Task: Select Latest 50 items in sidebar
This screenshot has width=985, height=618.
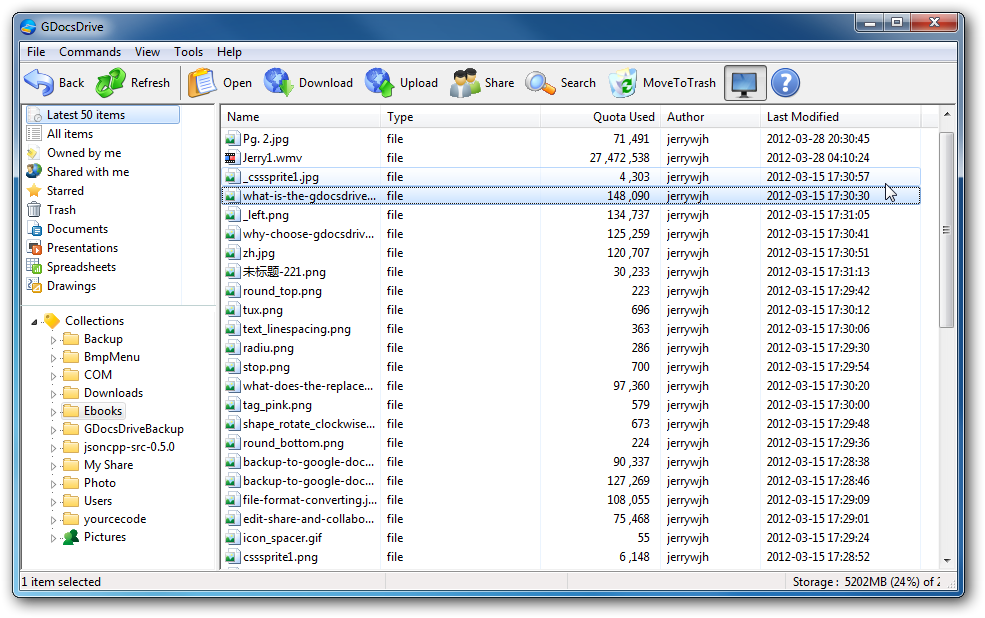Action: point(103,115)
